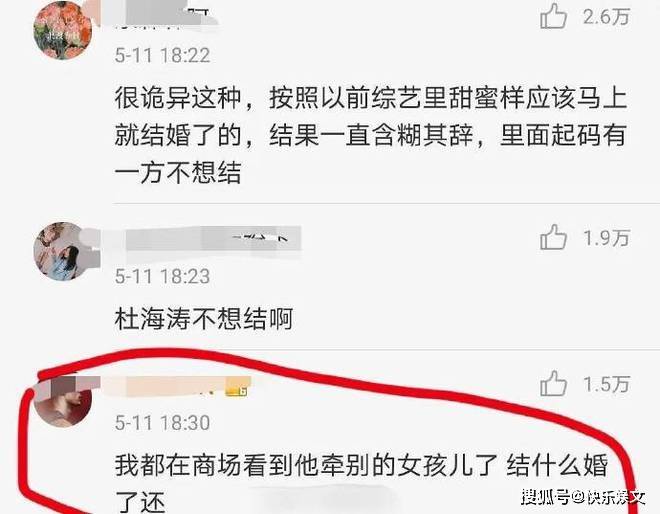Screen dimensions: 660x514
Task: Tap the 1.5万 like count
Action: pos(607,384)
